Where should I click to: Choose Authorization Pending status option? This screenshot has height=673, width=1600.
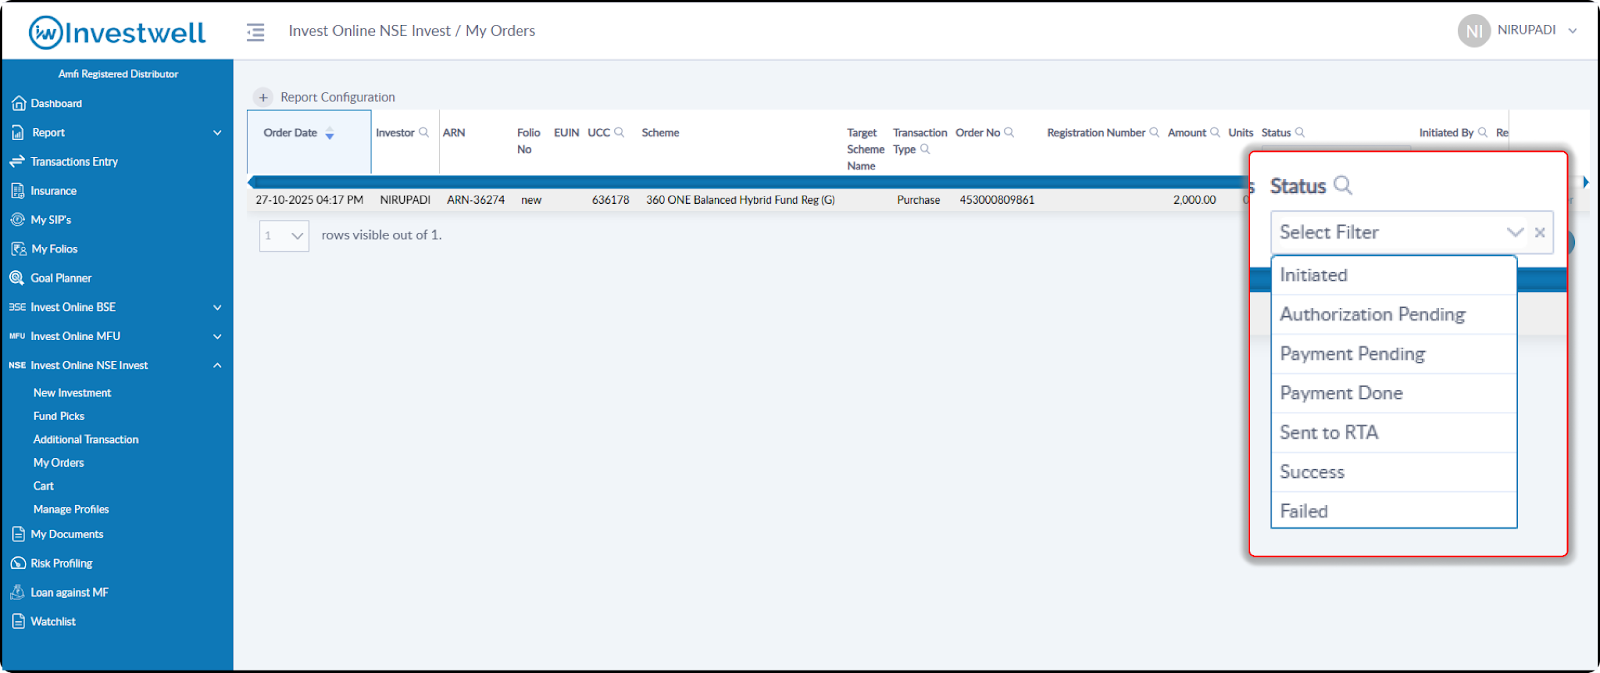[x=1394, y=314]
